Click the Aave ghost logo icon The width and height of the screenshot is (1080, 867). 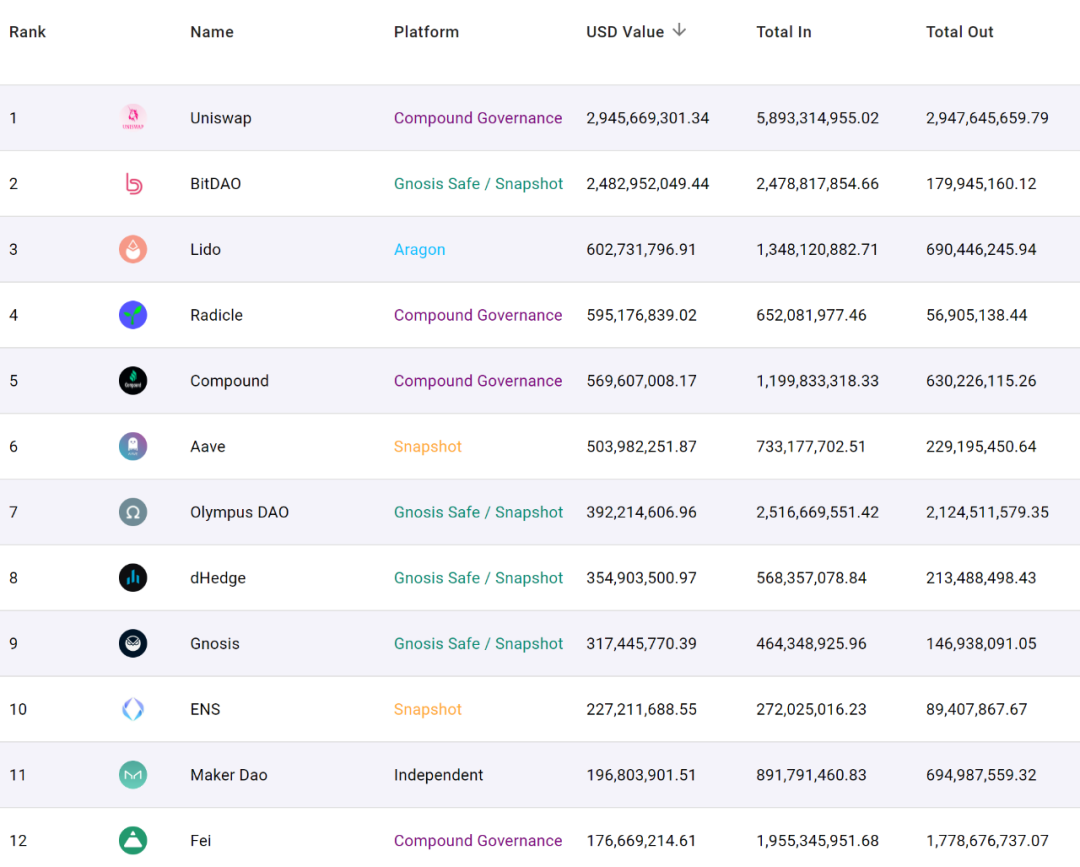(133, 447)
